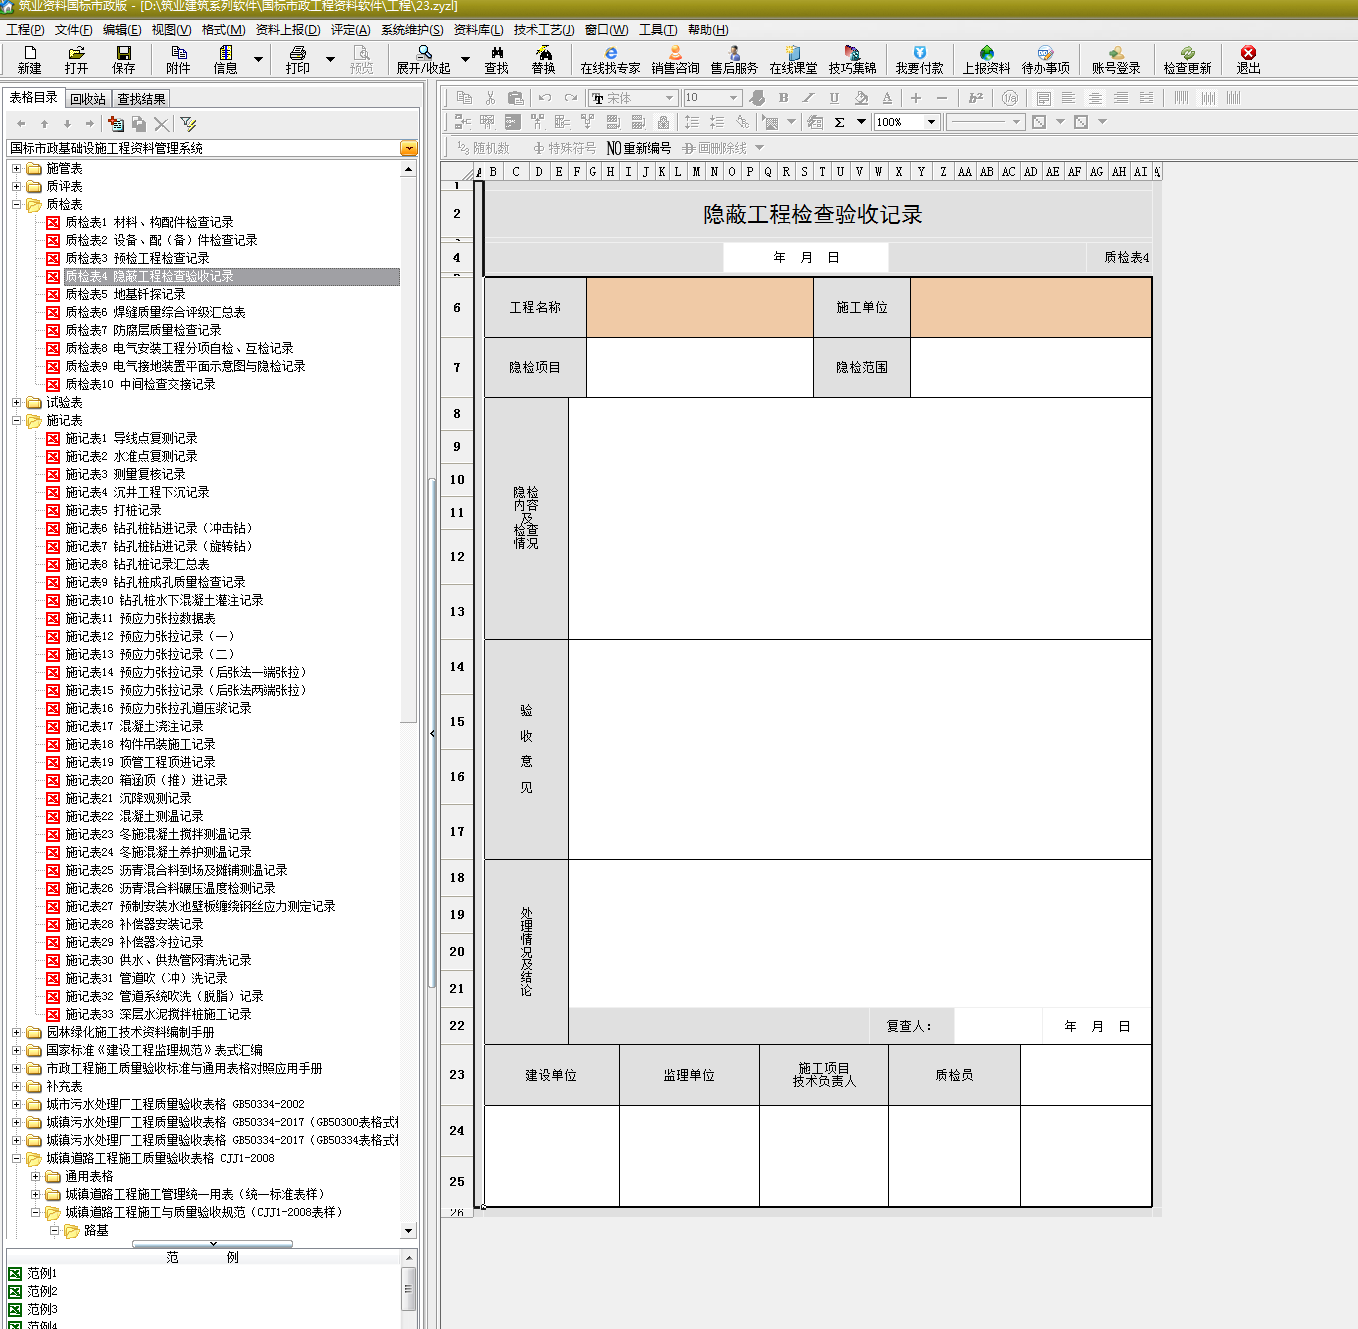Image resolution: width=1358 pixels, height=1329 pixels.
Task: Select 质检表10 中间检查交接记录 in tree
Action: [x=140, y=384]
